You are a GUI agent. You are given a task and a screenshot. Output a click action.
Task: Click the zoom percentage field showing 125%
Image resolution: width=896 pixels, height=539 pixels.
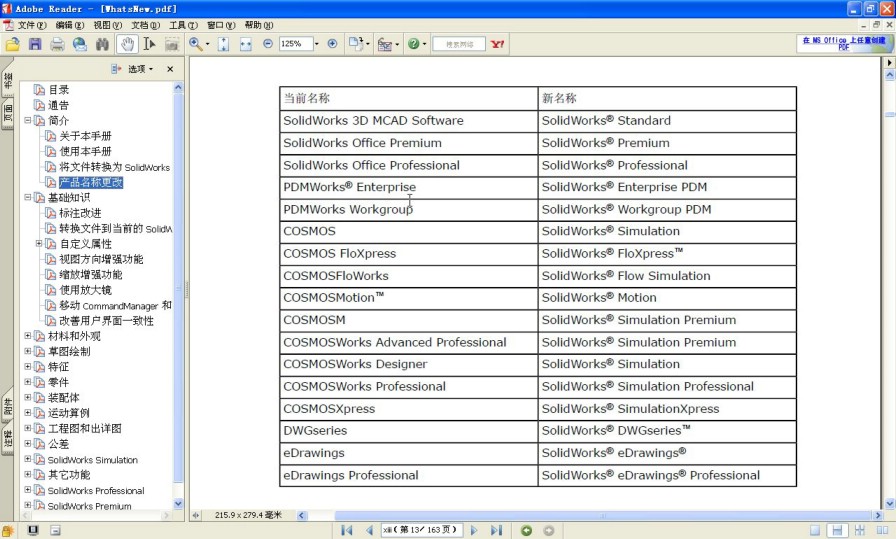click(295, 44)
